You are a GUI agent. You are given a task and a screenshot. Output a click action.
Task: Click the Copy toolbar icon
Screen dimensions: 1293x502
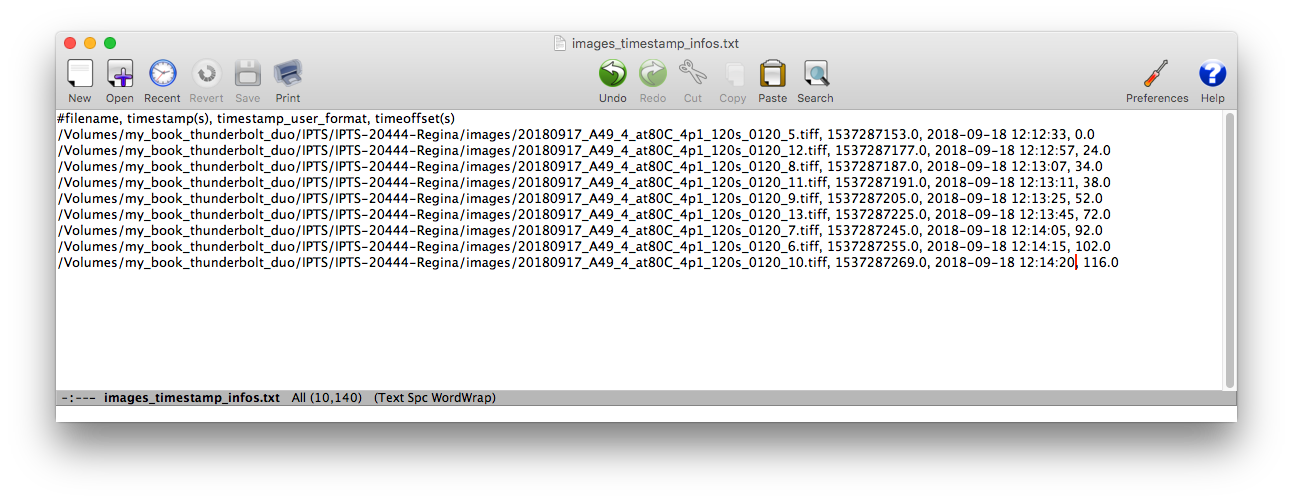pyautogui.click(x=733, y=75)
